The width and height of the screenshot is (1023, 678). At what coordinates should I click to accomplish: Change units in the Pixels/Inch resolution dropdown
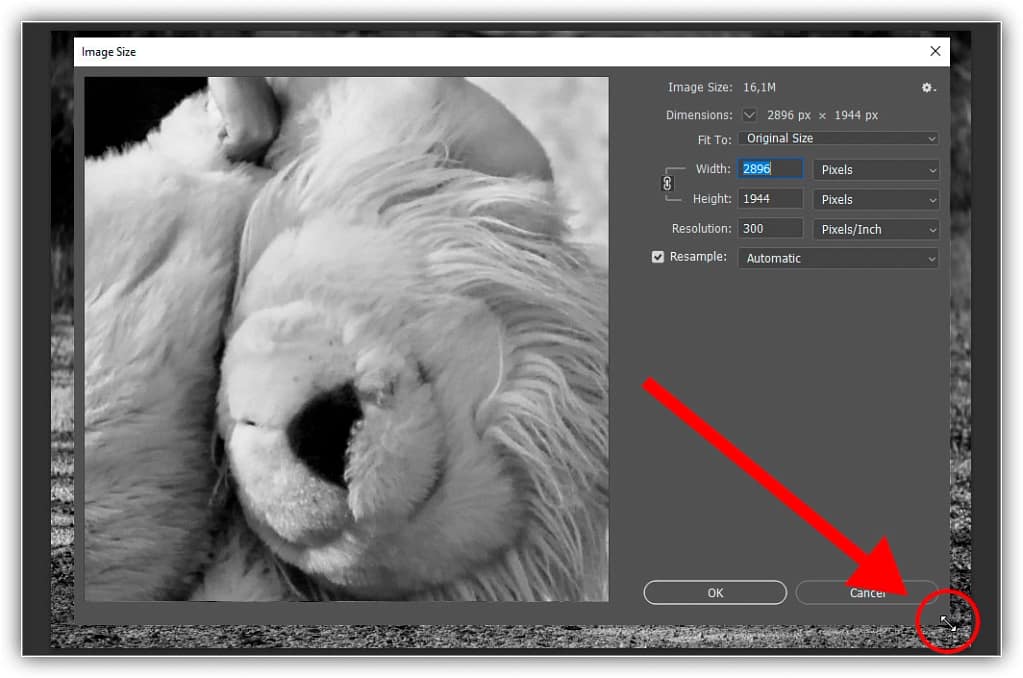pyautogui.click(x=875, y=229)
